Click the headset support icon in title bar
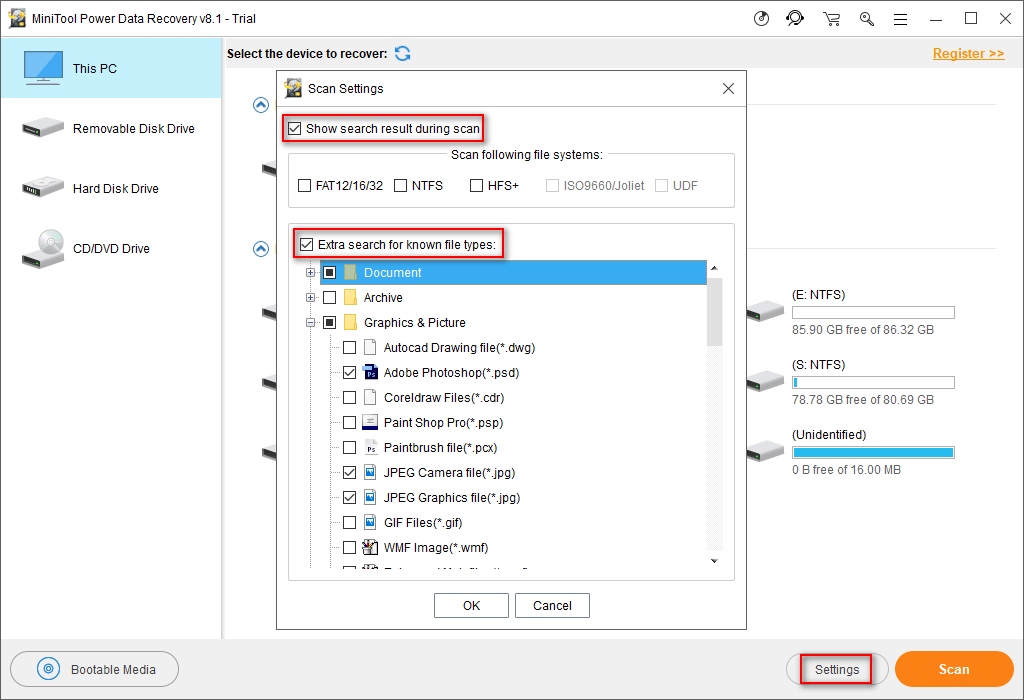 tap(795, 18)
